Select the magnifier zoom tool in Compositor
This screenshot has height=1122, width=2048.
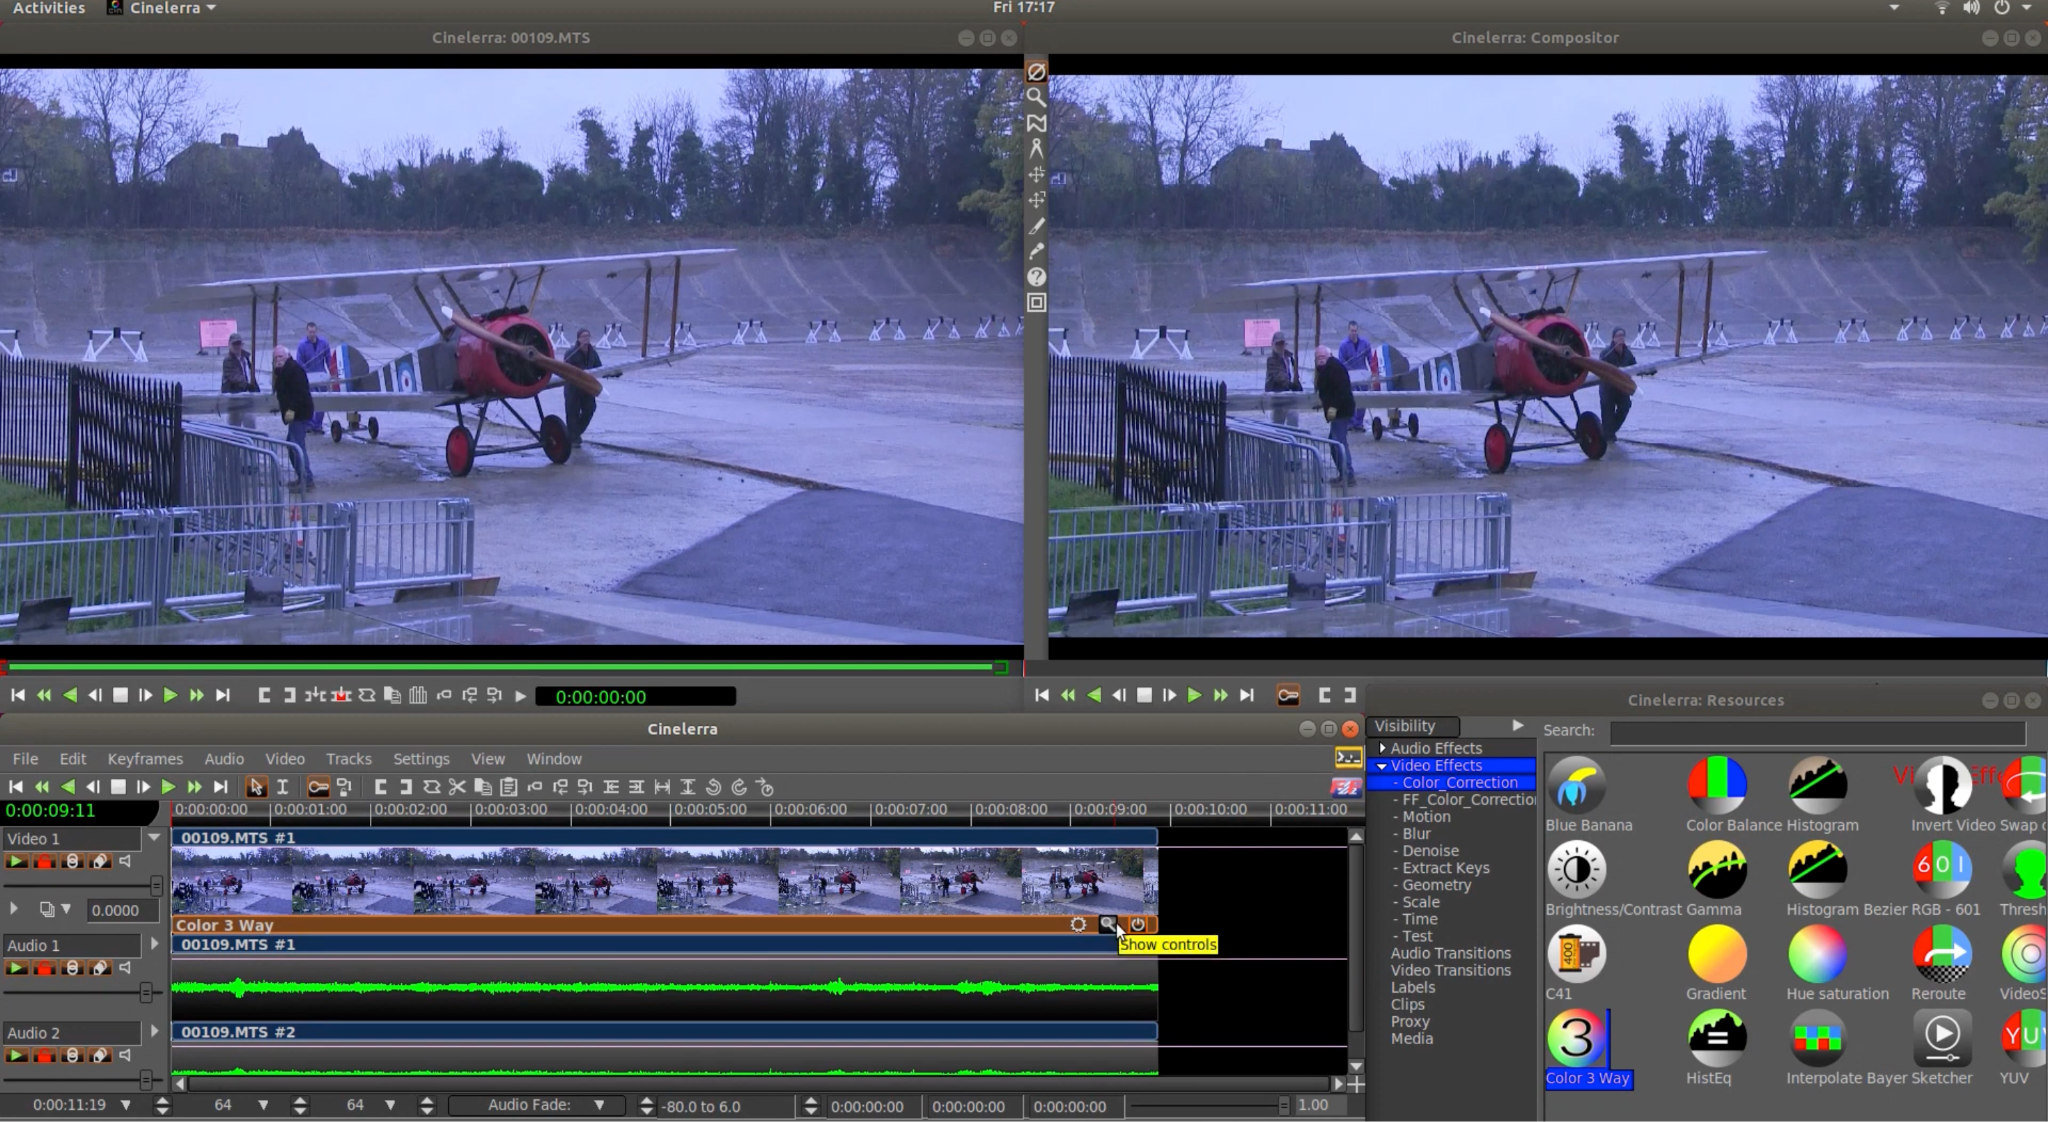[x=1035, y=97]
